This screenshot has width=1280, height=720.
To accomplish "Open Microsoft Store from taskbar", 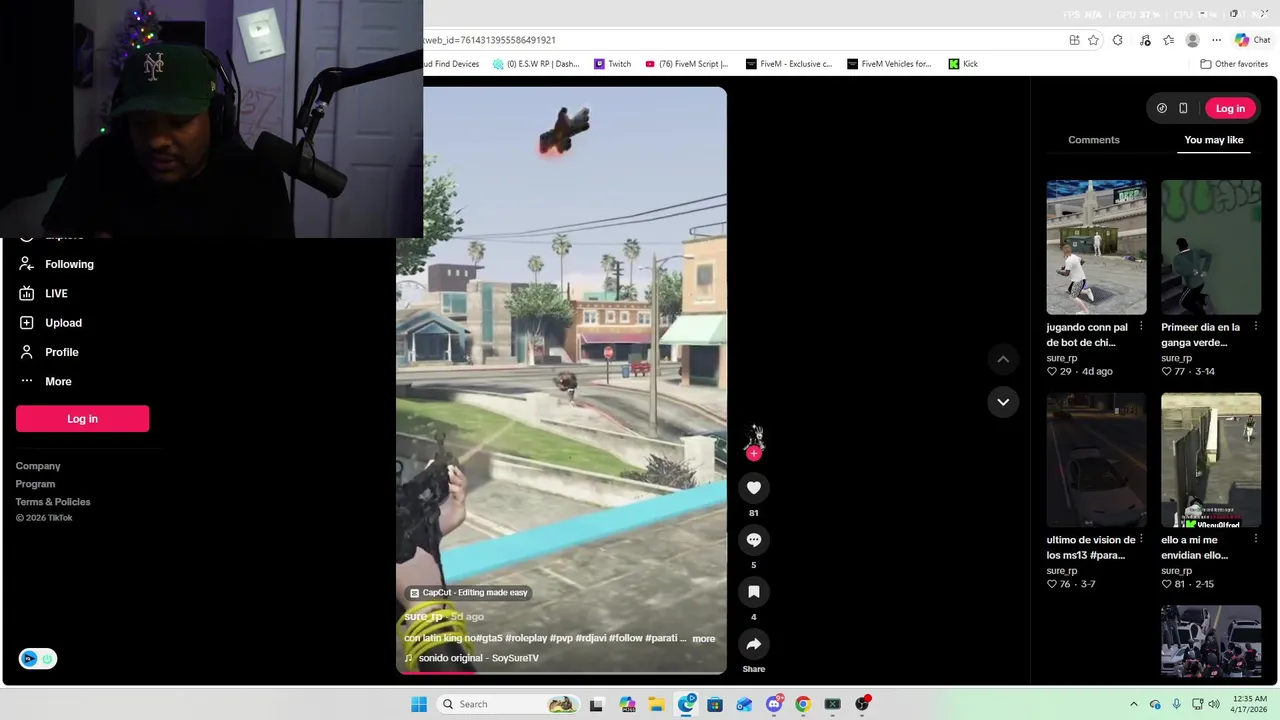I will (715, 704).
